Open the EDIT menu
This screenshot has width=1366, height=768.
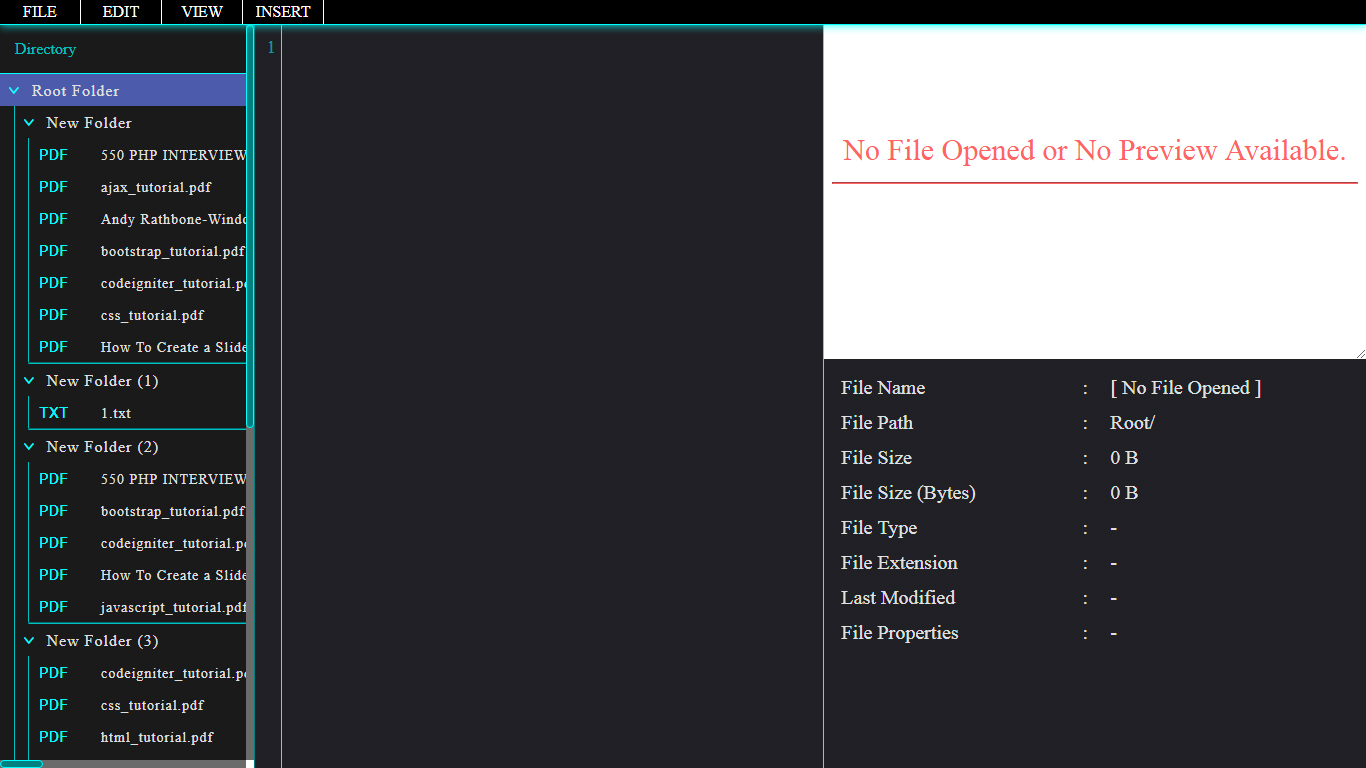coord(121,12)
